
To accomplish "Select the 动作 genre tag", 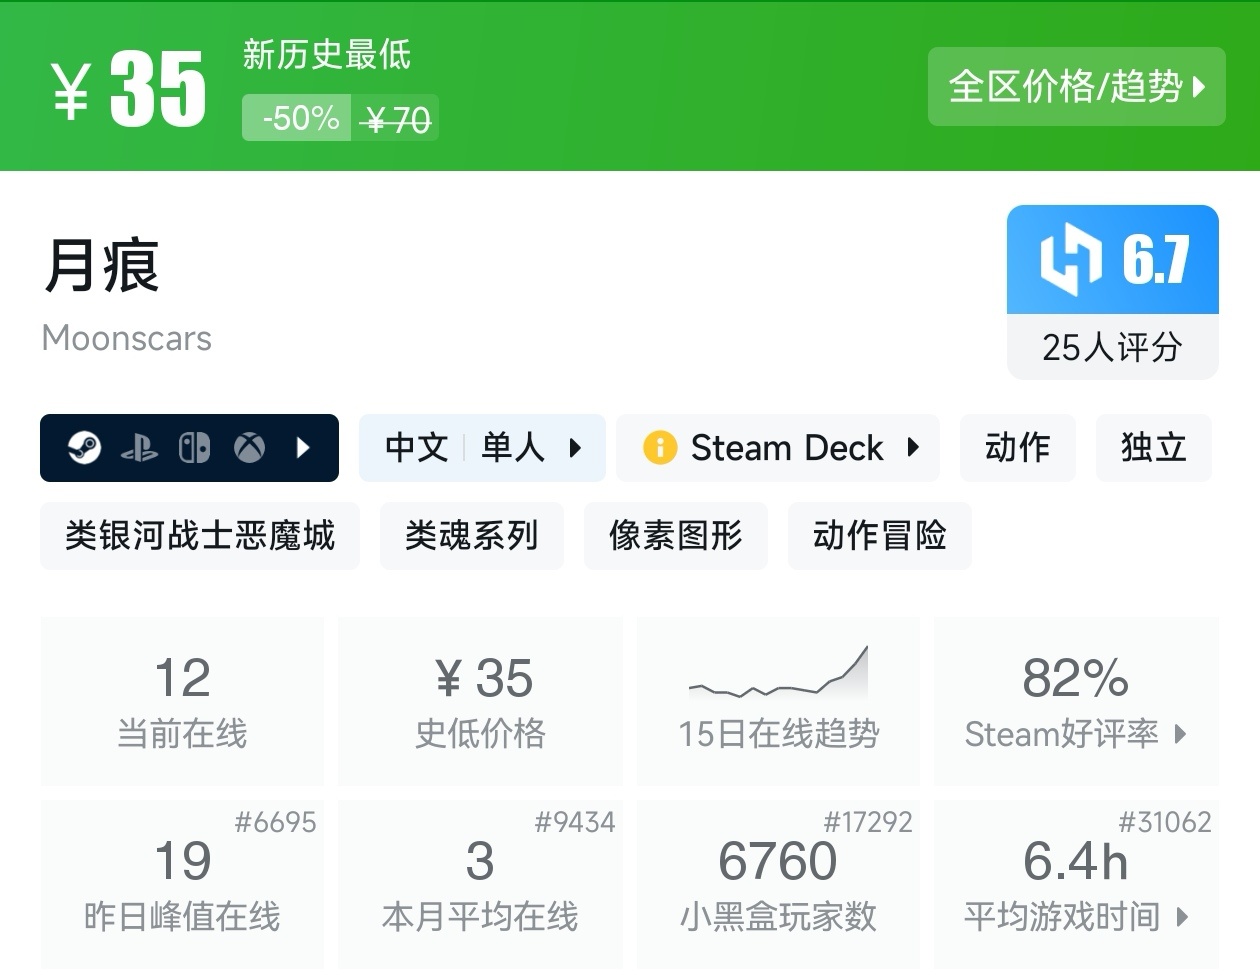I will [x=1017, y=448].
